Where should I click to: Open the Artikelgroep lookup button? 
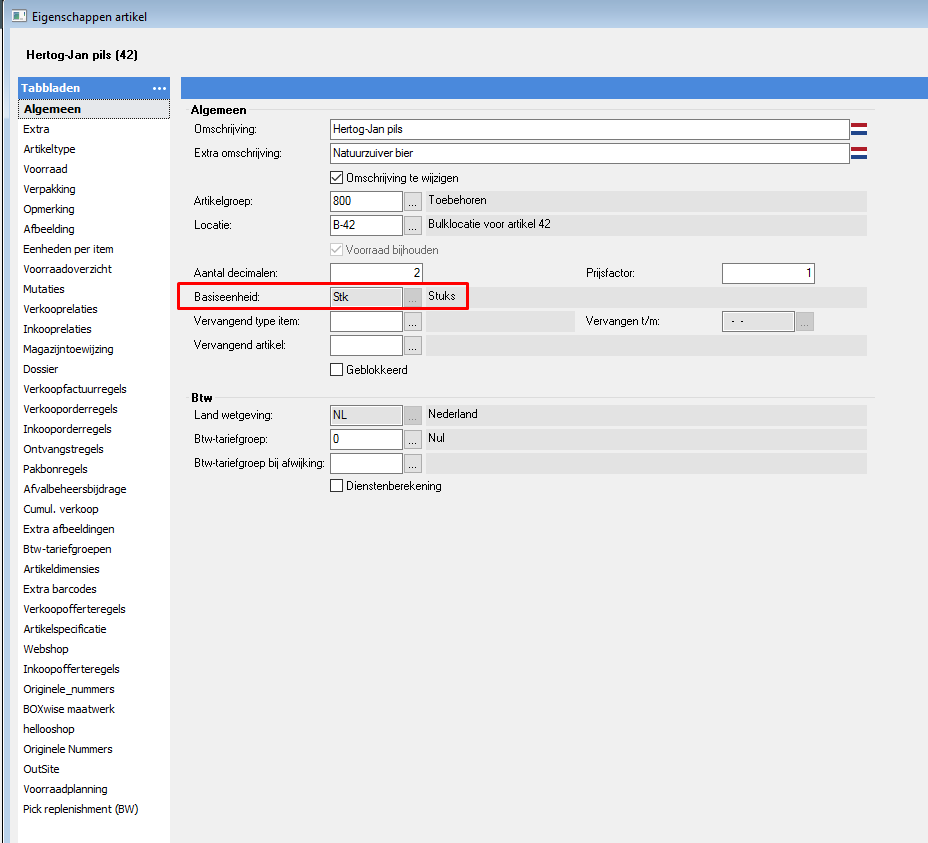tap(413, 201)
